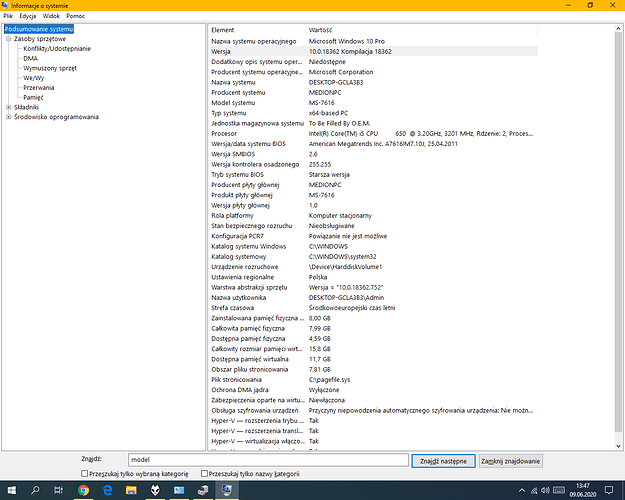
Task: Open the Pomoc menu
Action: pyautogui.click(x=75, y=16)
